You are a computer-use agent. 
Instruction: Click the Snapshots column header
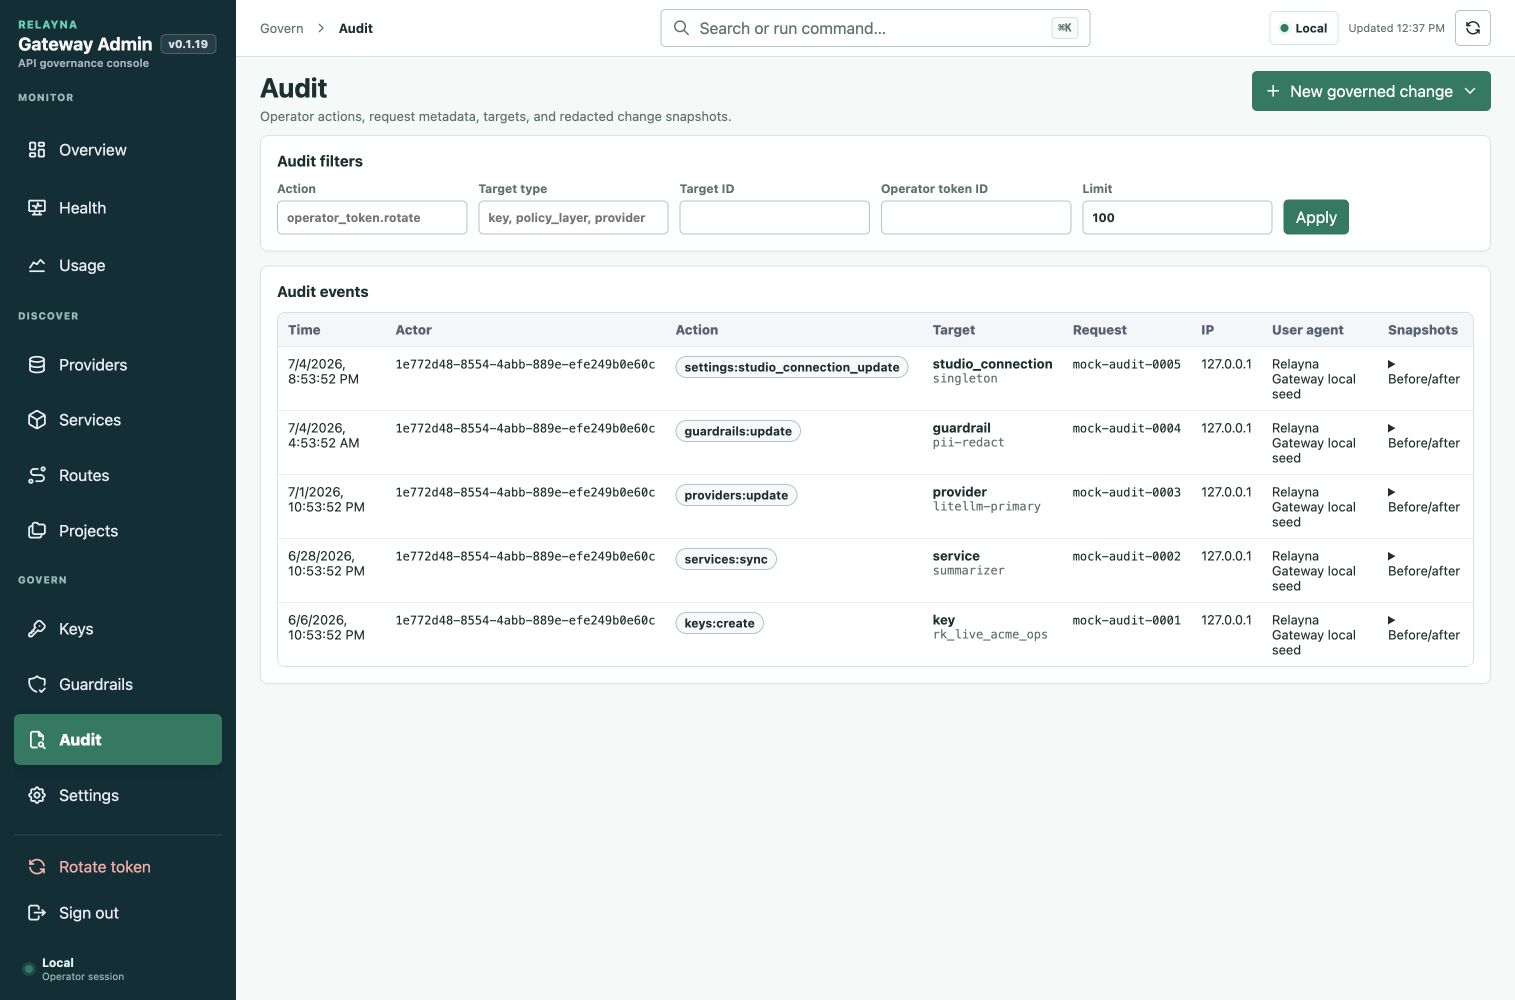pyautogui.click(x=1423, y=330)
